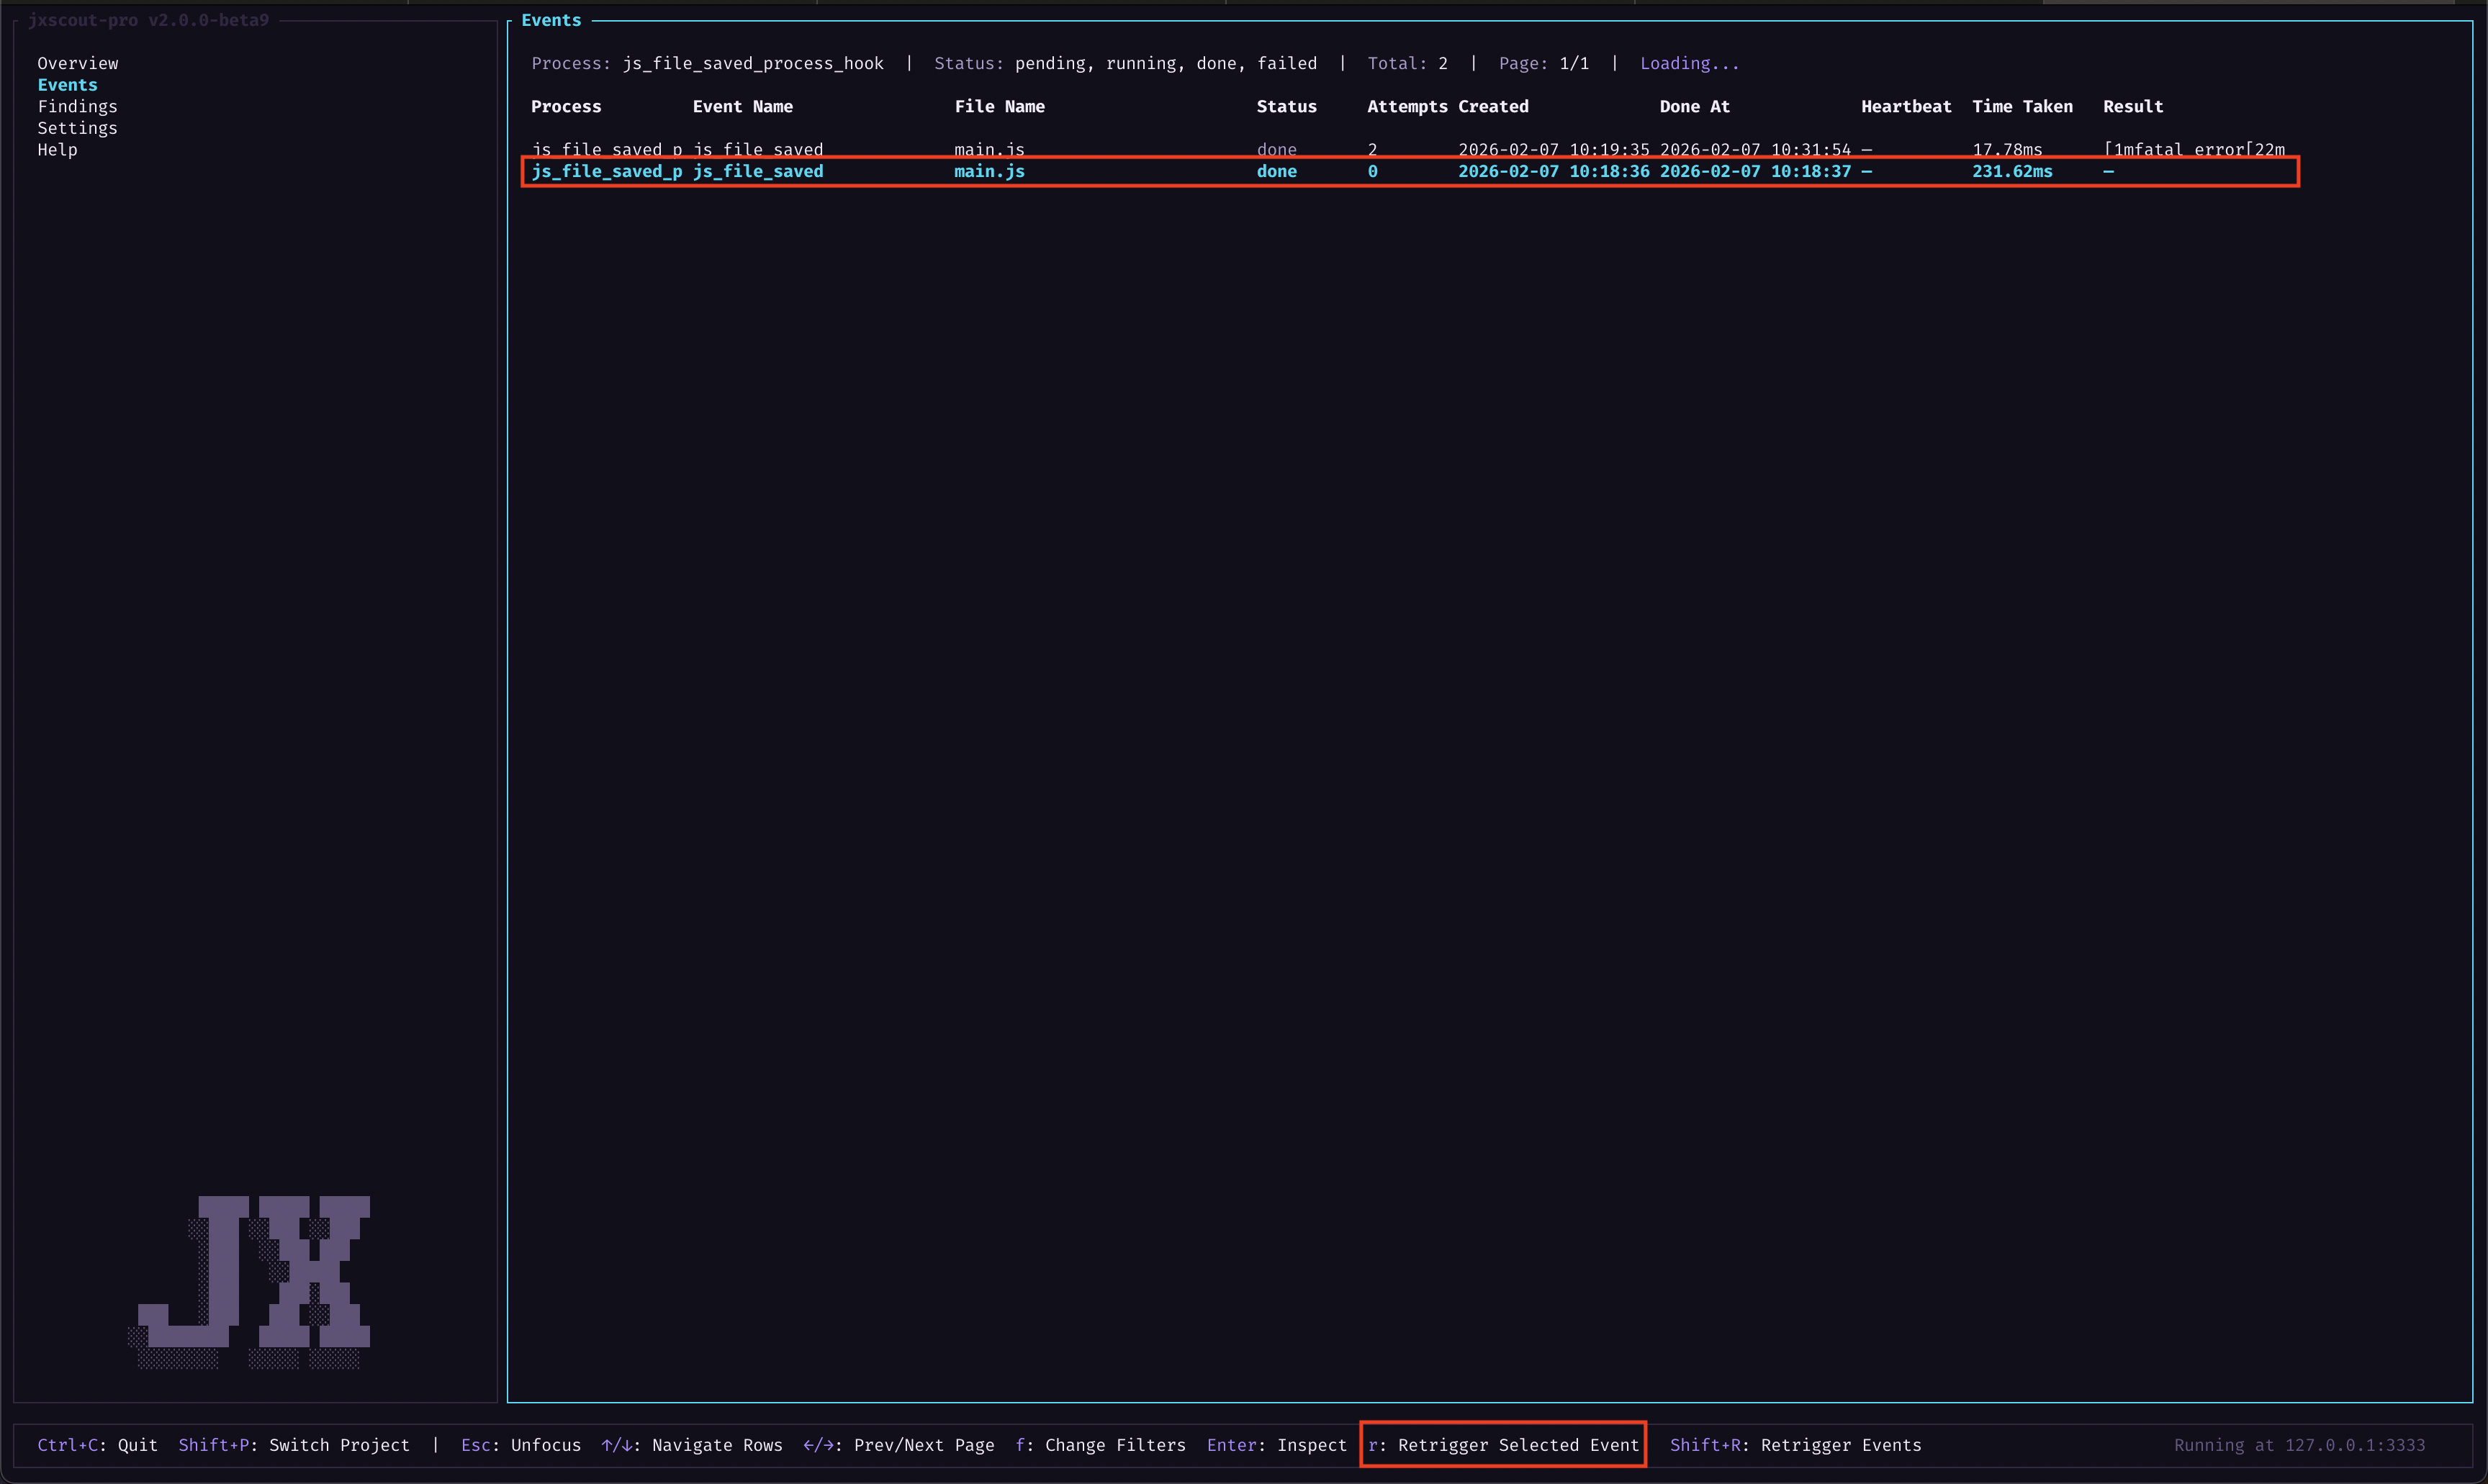The width and height of the screenshot is (2488, 1484).
Task: Click the Page: 1/1 indicator
Action: pyautogui.click(x=1543, y=63)
